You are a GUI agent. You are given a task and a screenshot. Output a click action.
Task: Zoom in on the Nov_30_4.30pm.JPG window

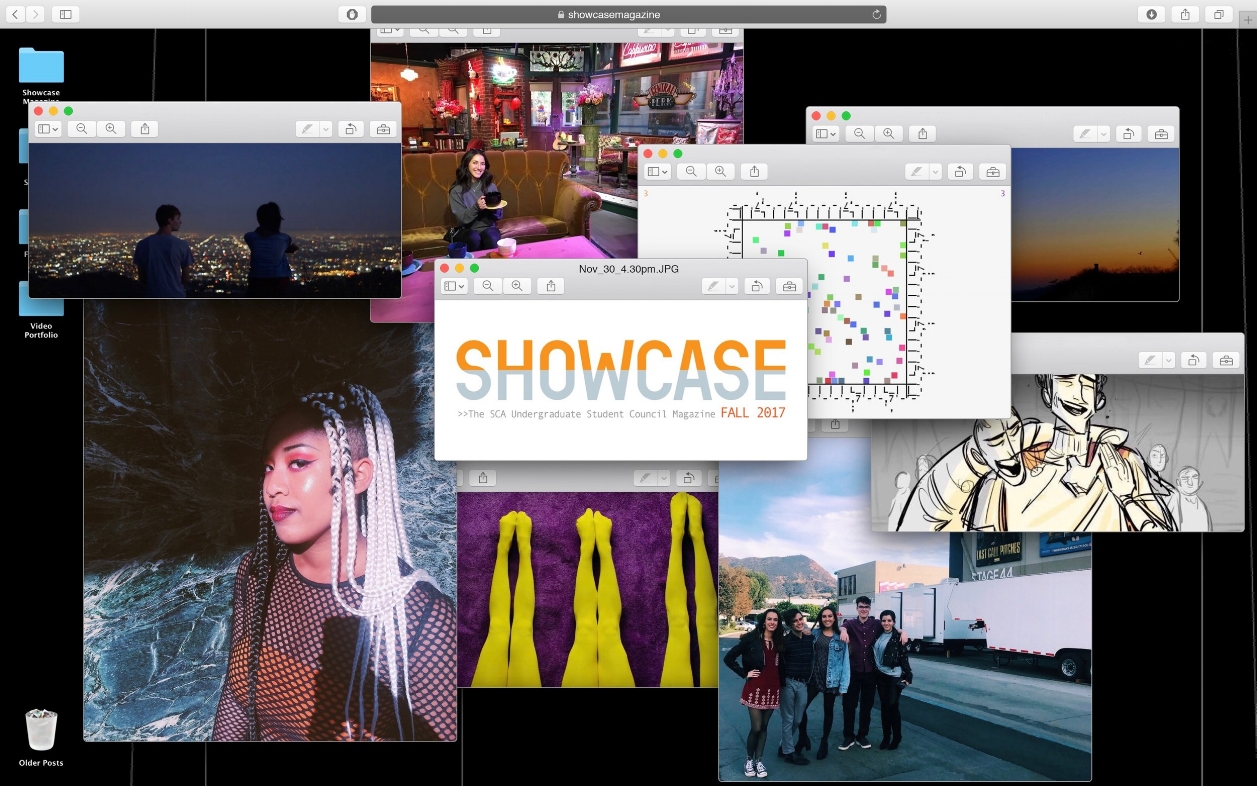point(517,286)
